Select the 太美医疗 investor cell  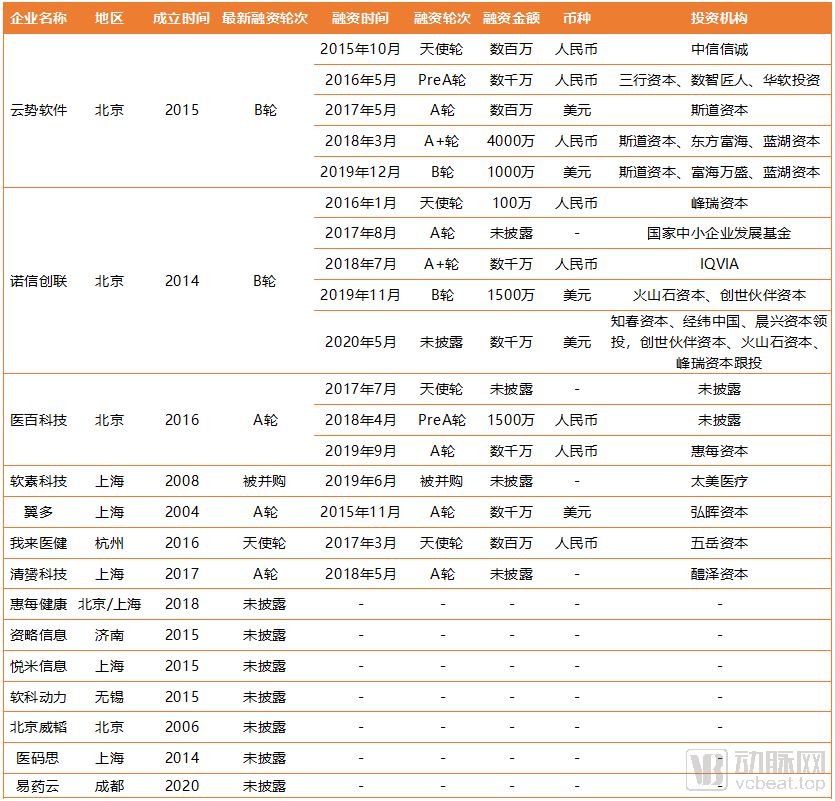[719, 481]
